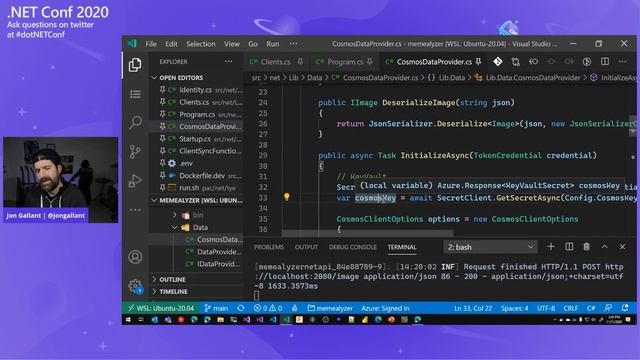Open the Selection menu

click(200, 44)
